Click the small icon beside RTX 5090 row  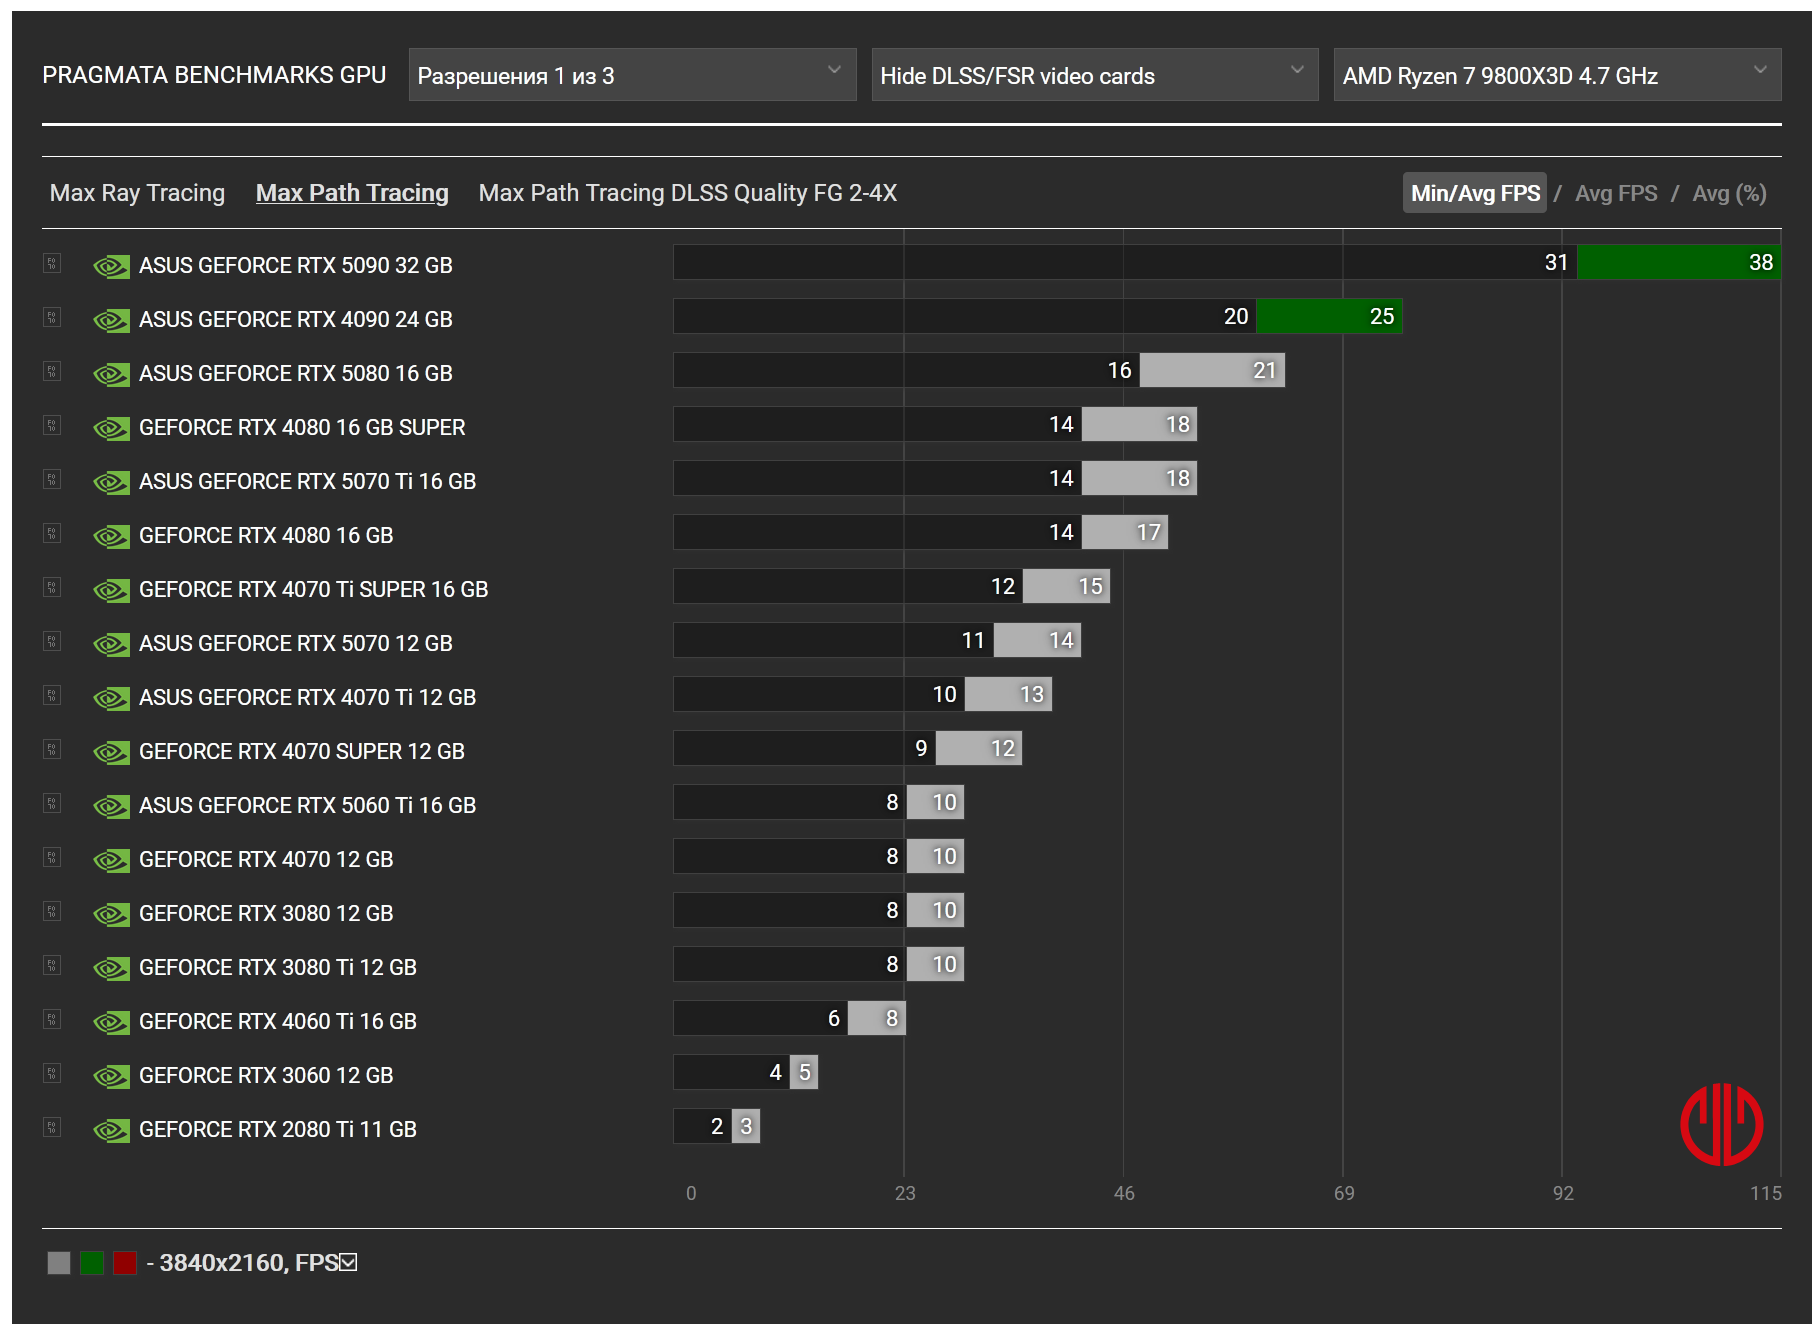pos(52,264)
